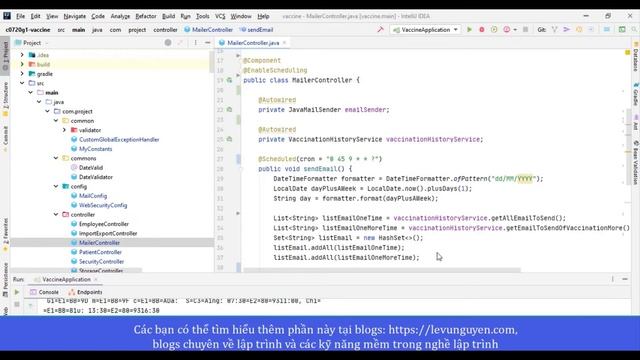Open dropdown arrow beside profiler icon

tap(515, 29)
